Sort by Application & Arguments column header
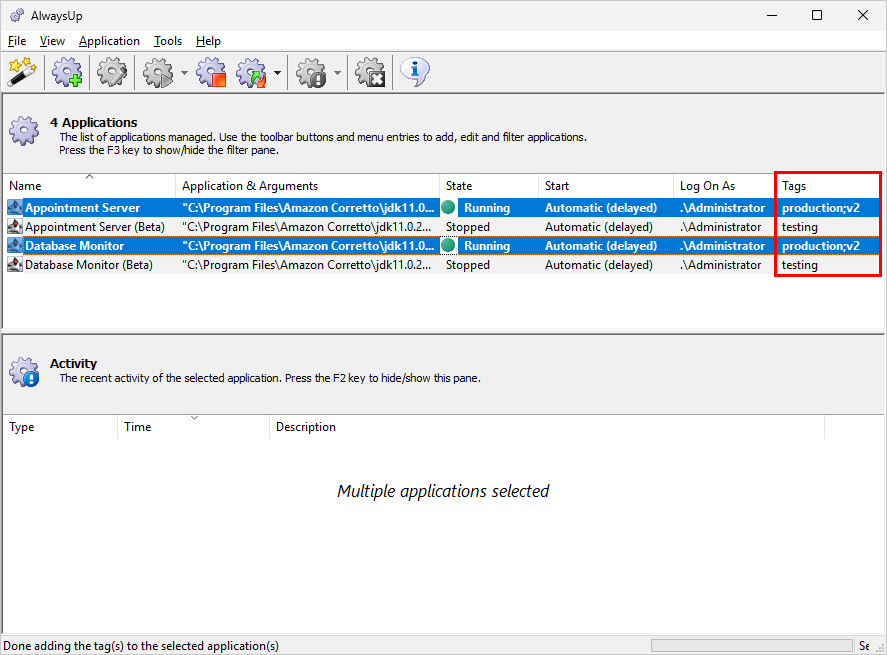Viewport: 887px width, 655px height. pyautogui.click(x=307, y=186)
